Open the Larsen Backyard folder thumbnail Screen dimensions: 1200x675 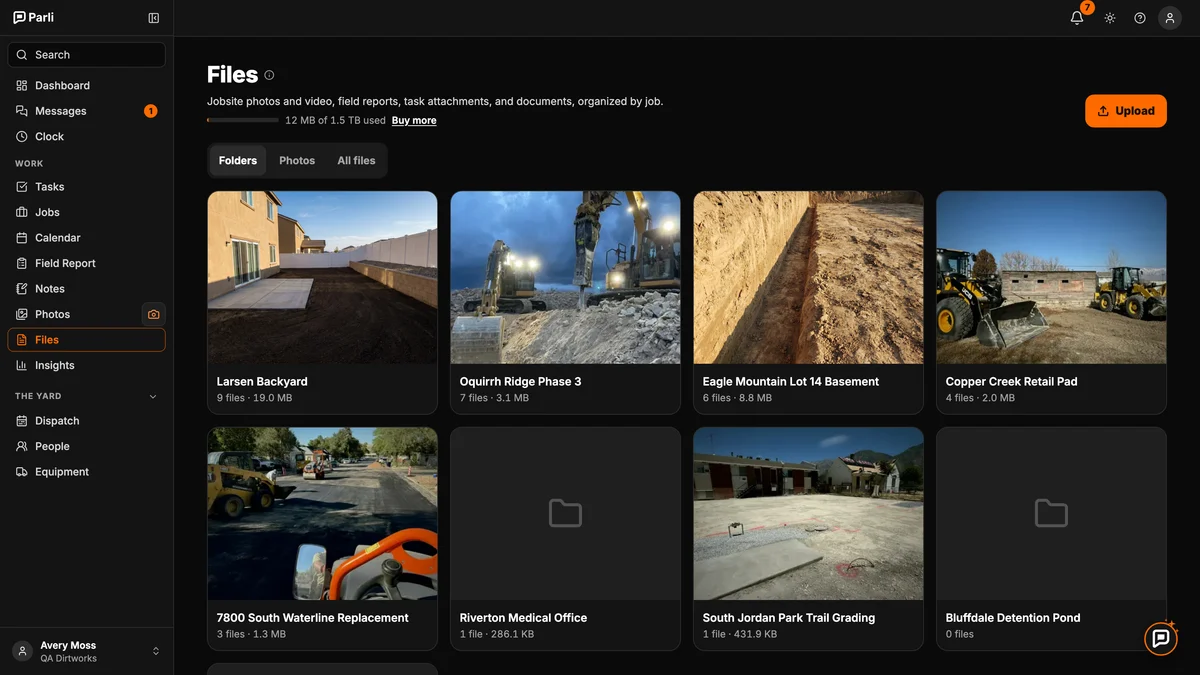point(322,277)
